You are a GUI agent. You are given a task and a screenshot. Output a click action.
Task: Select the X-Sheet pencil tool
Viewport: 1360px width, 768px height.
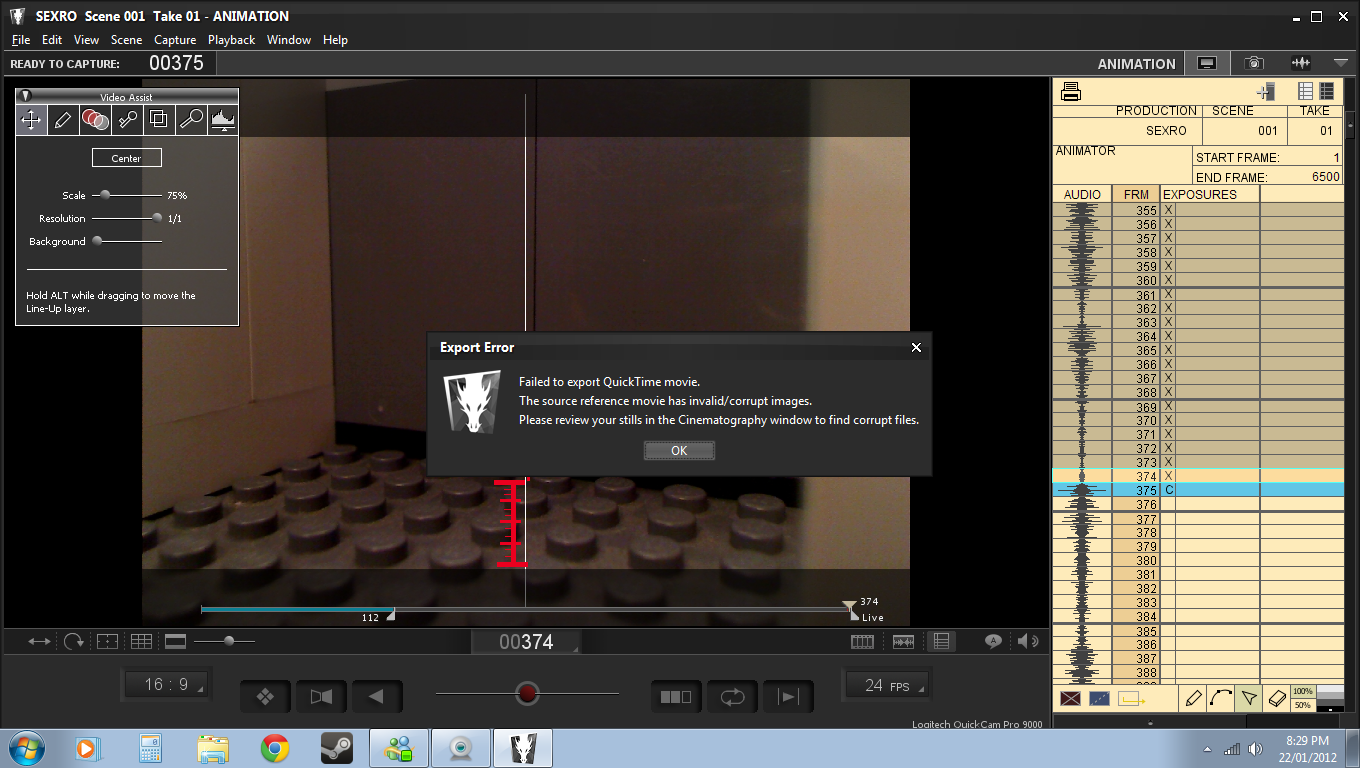pyautogui.click(x=1192, y=698)
